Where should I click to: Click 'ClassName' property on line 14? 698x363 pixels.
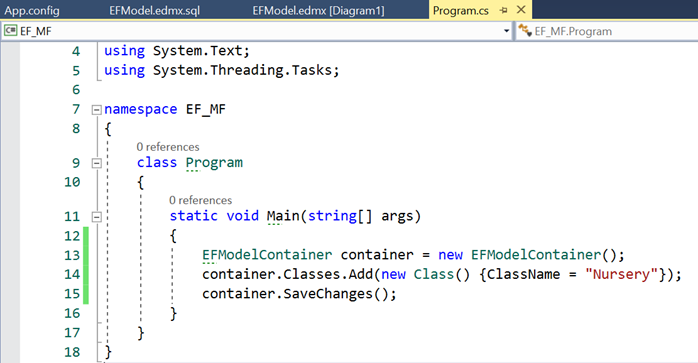[x=524, y=274]
